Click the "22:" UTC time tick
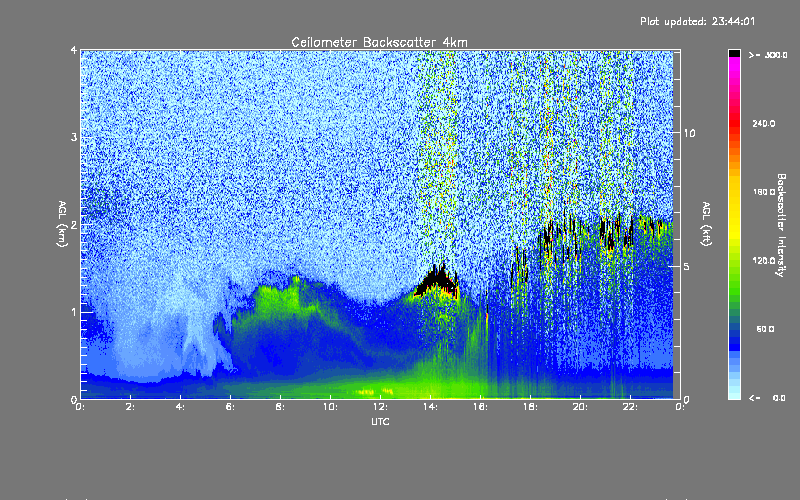Viewport: 800px width, 500px height. coord(631,407)
